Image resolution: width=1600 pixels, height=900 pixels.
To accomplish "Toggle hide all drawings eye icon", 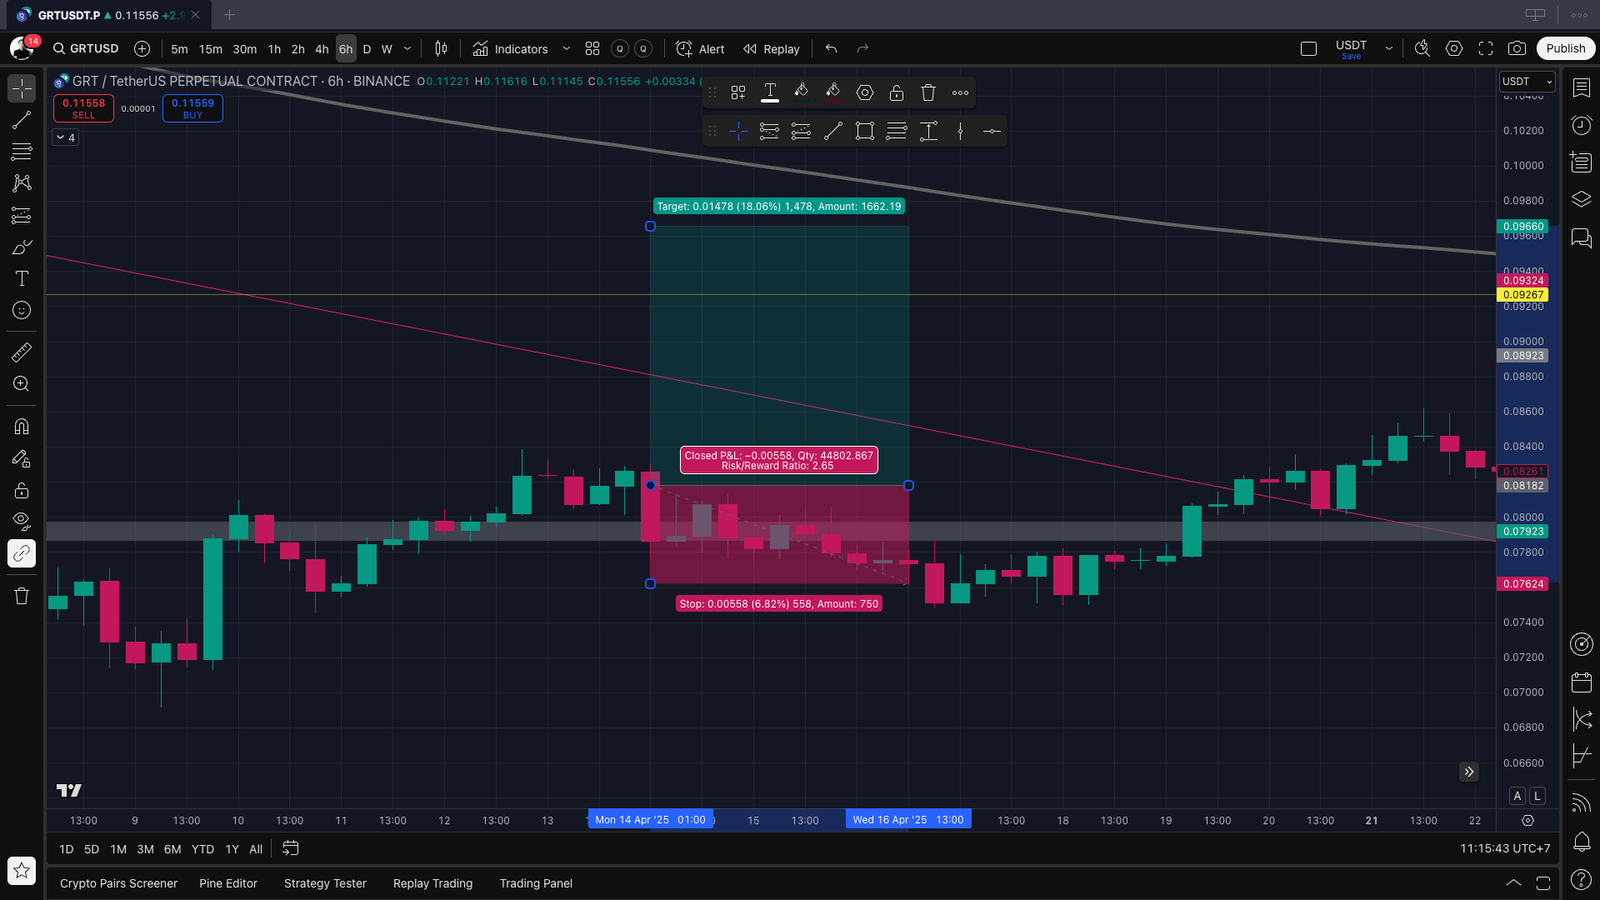I will 21,521.
